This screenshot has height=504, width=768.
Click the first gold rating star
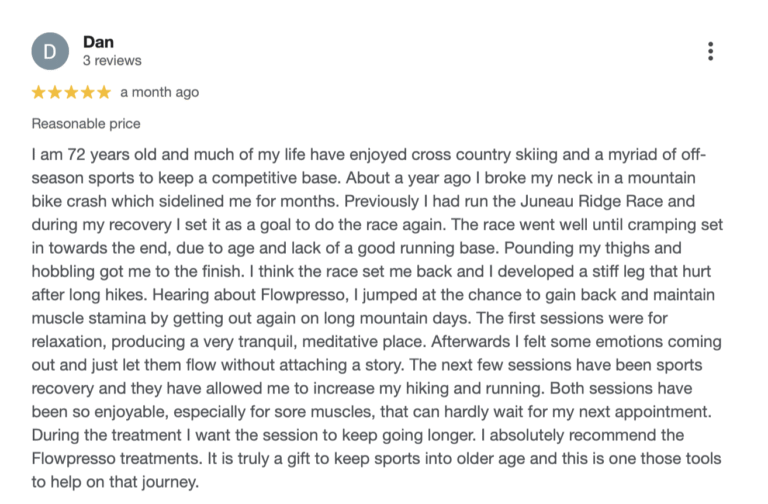click(39, 92)
